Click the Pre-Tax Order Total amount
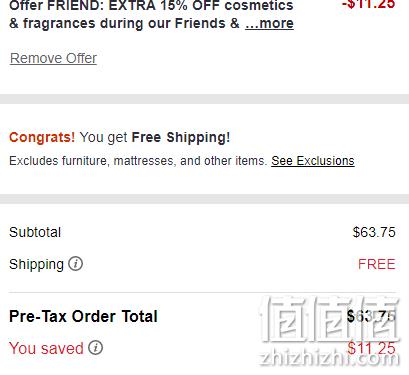The width and height of the screenshot is (409, 375). [x=371, y=316]
